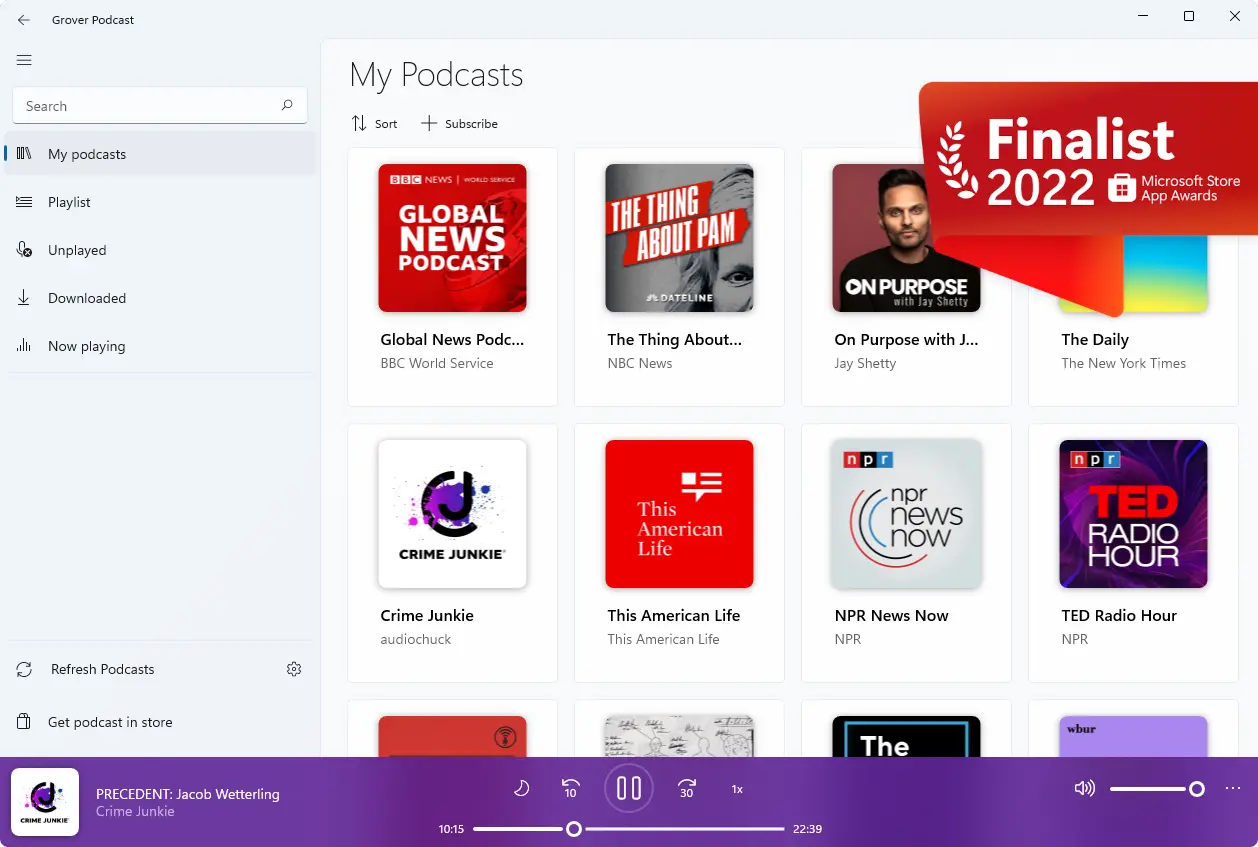
Task: Click the settings gear icon
Action: [x=294, y=669]
